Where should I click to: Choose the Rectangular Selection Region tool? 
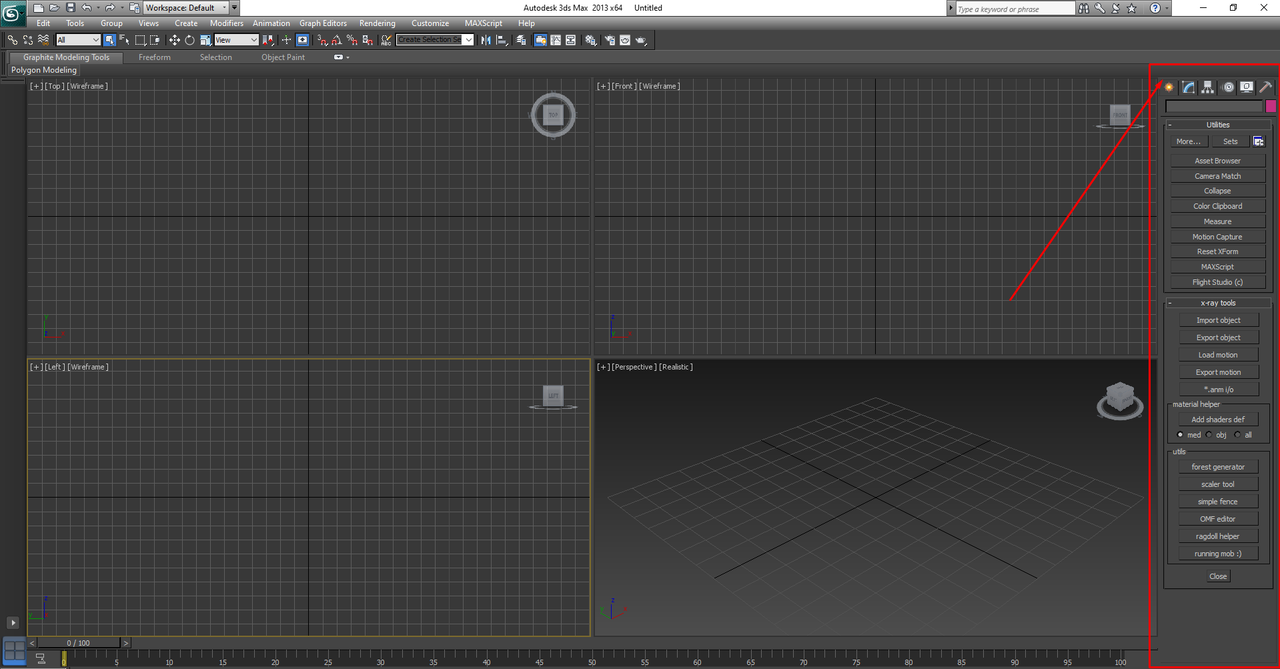click(x=140, y=40)
